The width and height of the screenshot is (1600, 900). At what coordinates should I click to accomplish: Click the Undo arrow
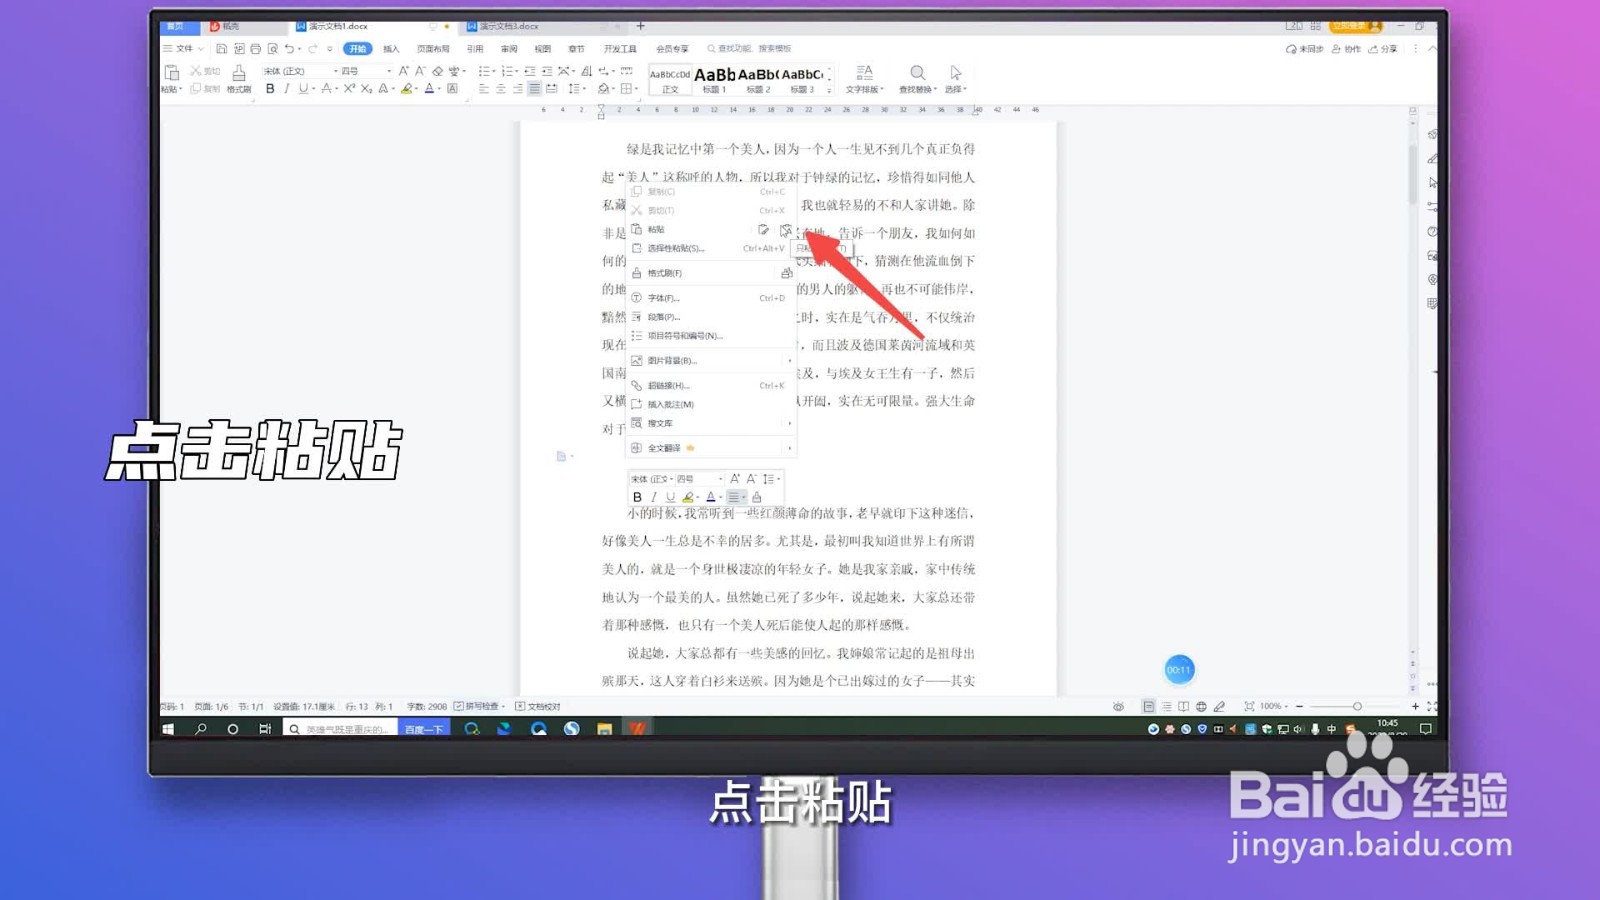point(289,49)
